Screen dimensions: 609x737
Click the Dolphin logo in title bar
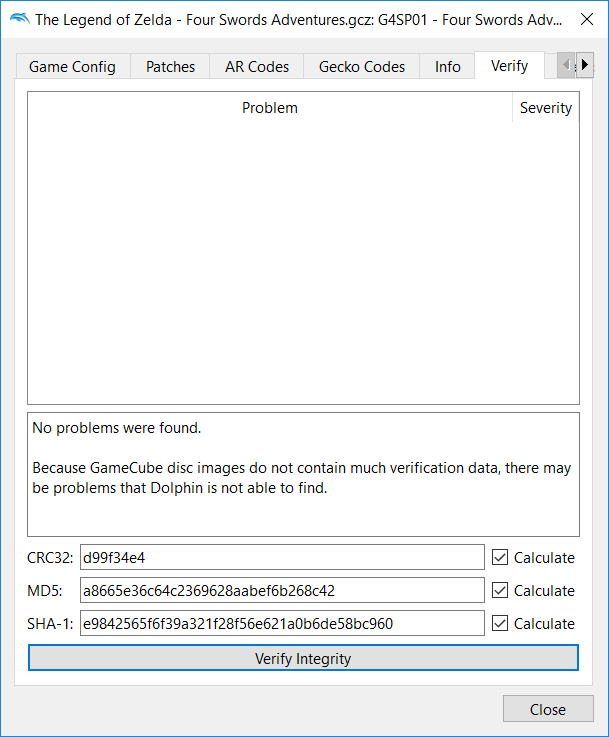pos(20,19)
